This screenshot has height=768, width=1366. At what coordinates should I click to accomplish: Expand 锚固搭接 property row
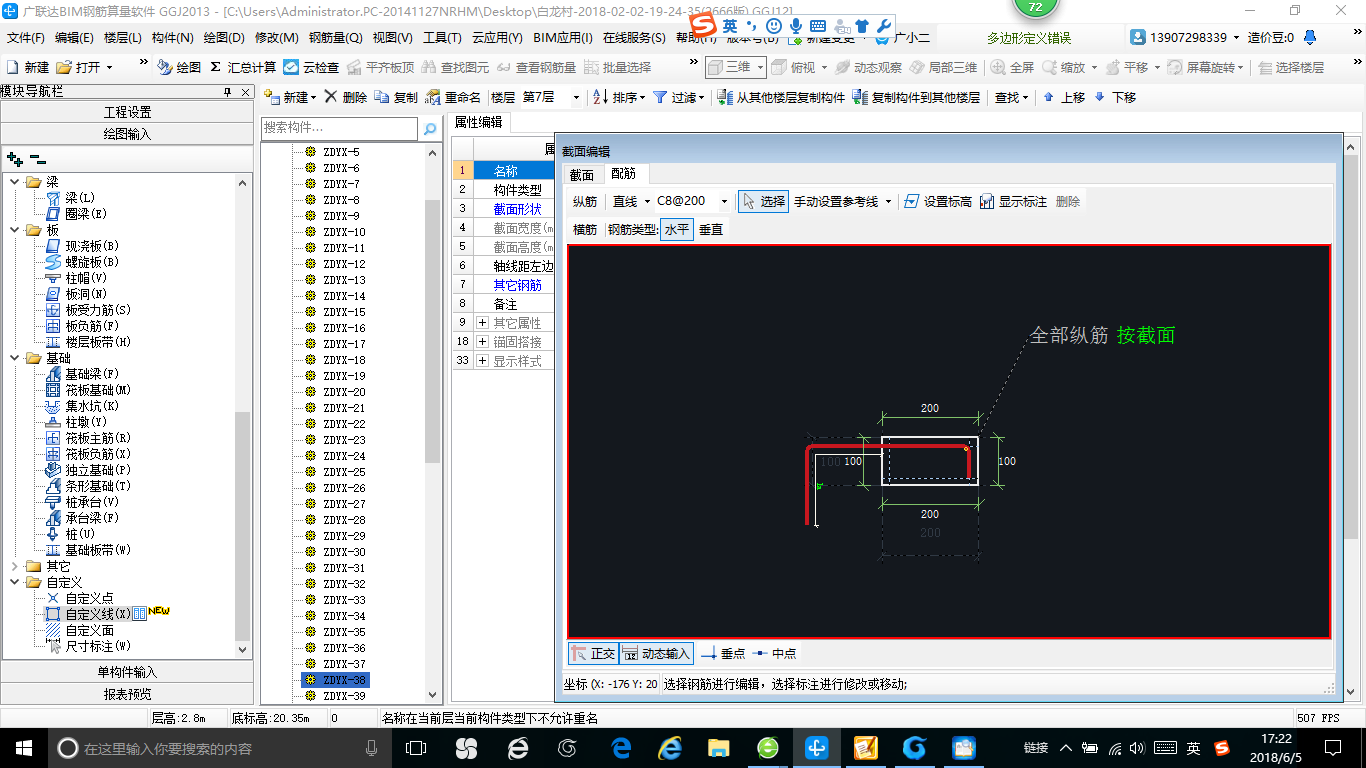tap(483, 342)
